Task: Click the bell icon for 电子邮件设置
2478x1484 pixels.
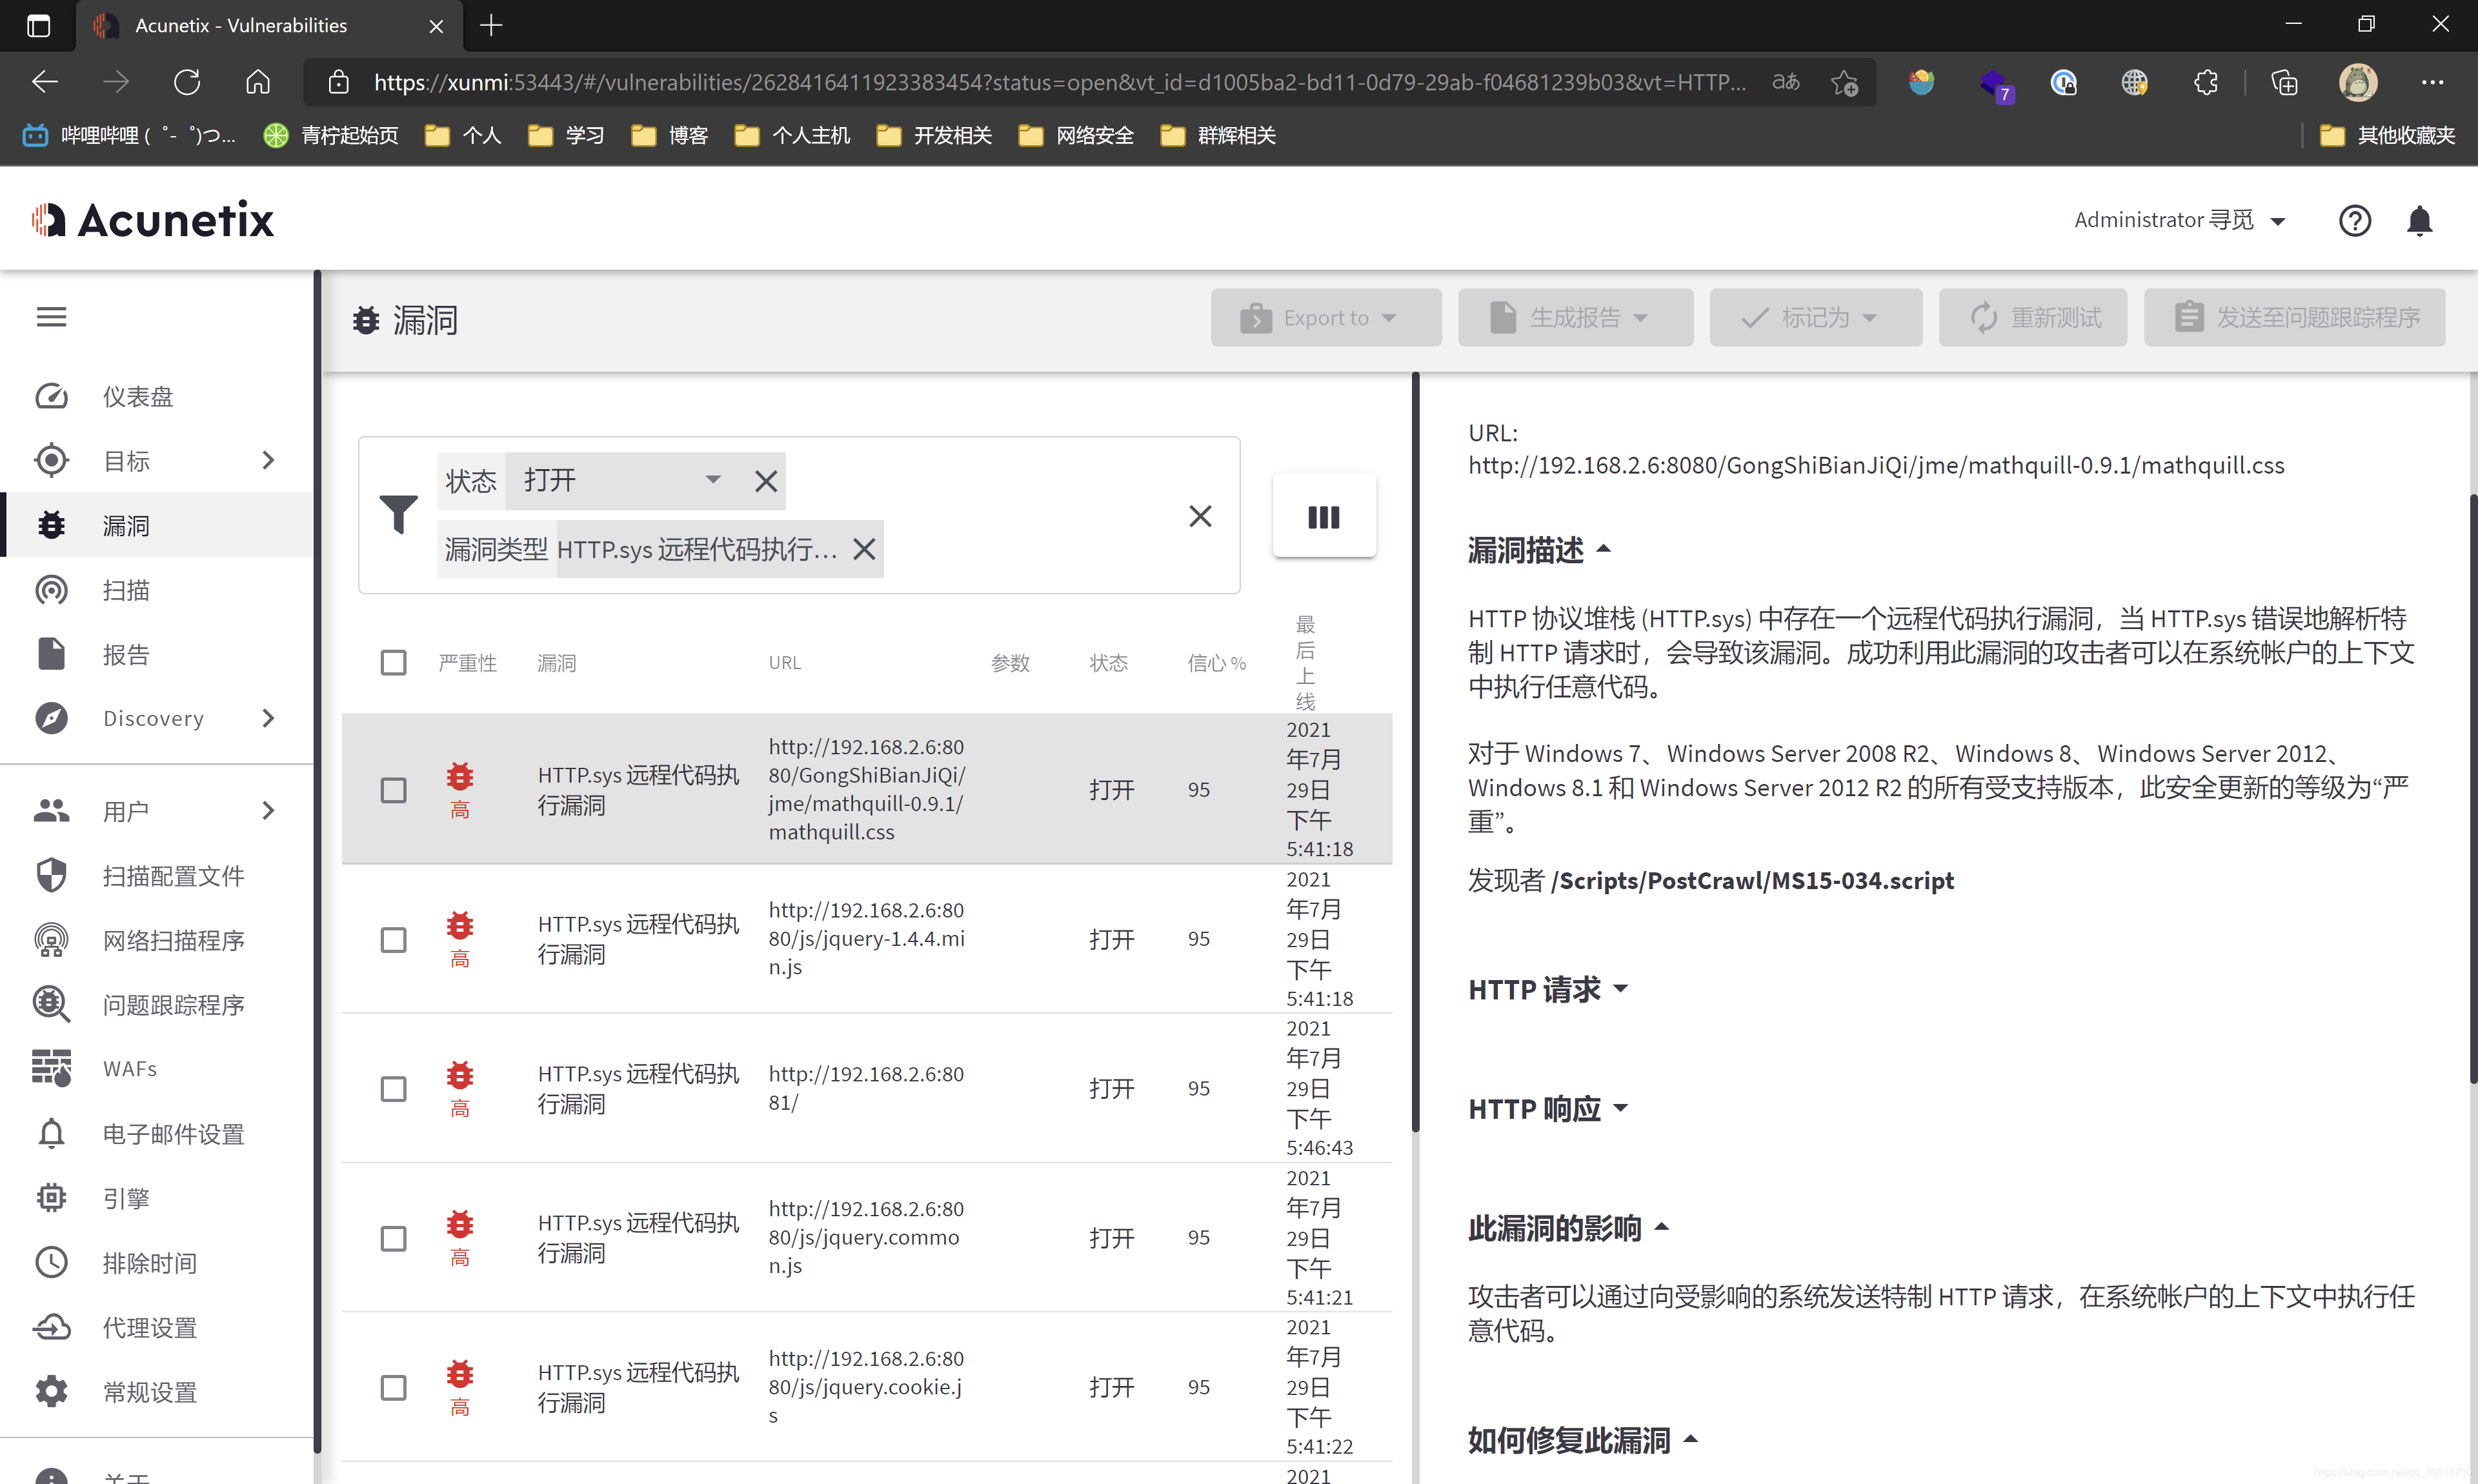Action: (51, 1133)
